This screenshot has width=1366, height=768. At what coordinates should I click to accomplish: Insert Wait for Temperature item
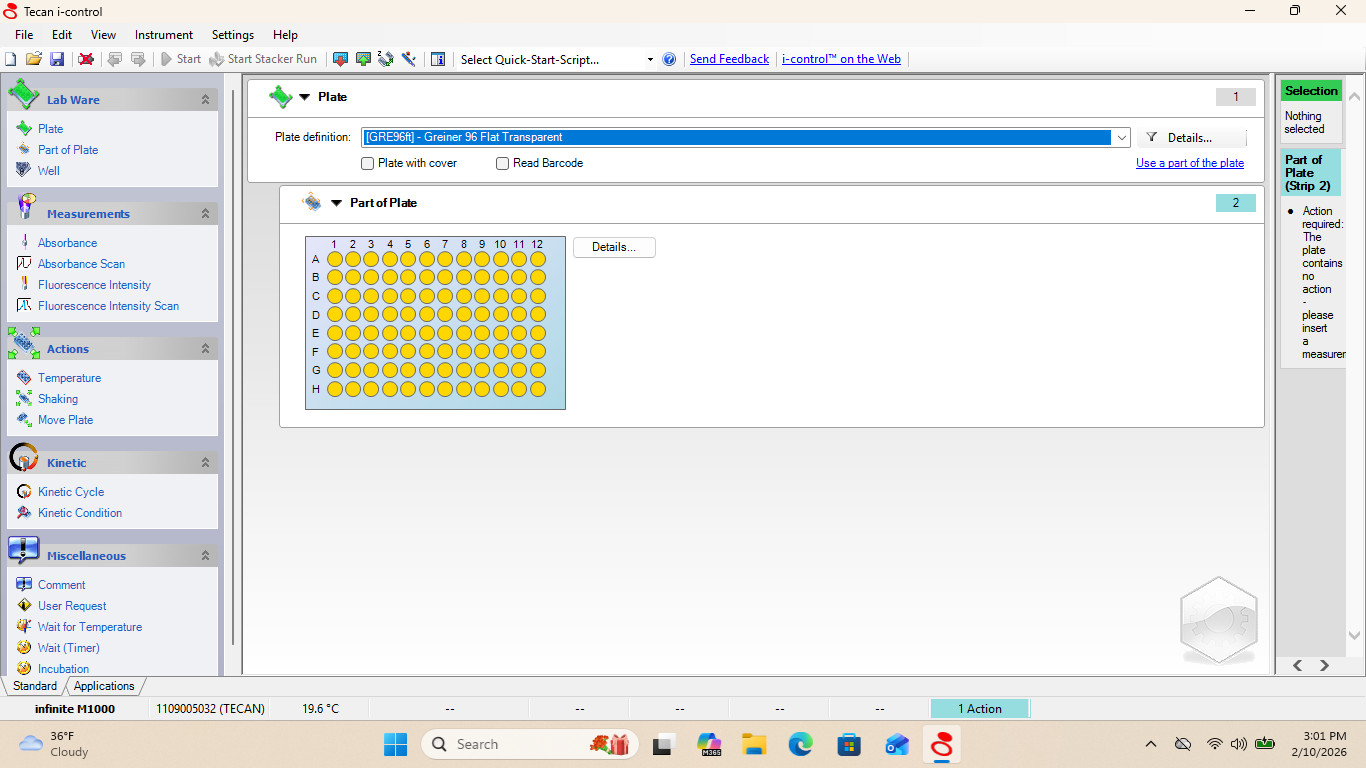tap(90, 627)
